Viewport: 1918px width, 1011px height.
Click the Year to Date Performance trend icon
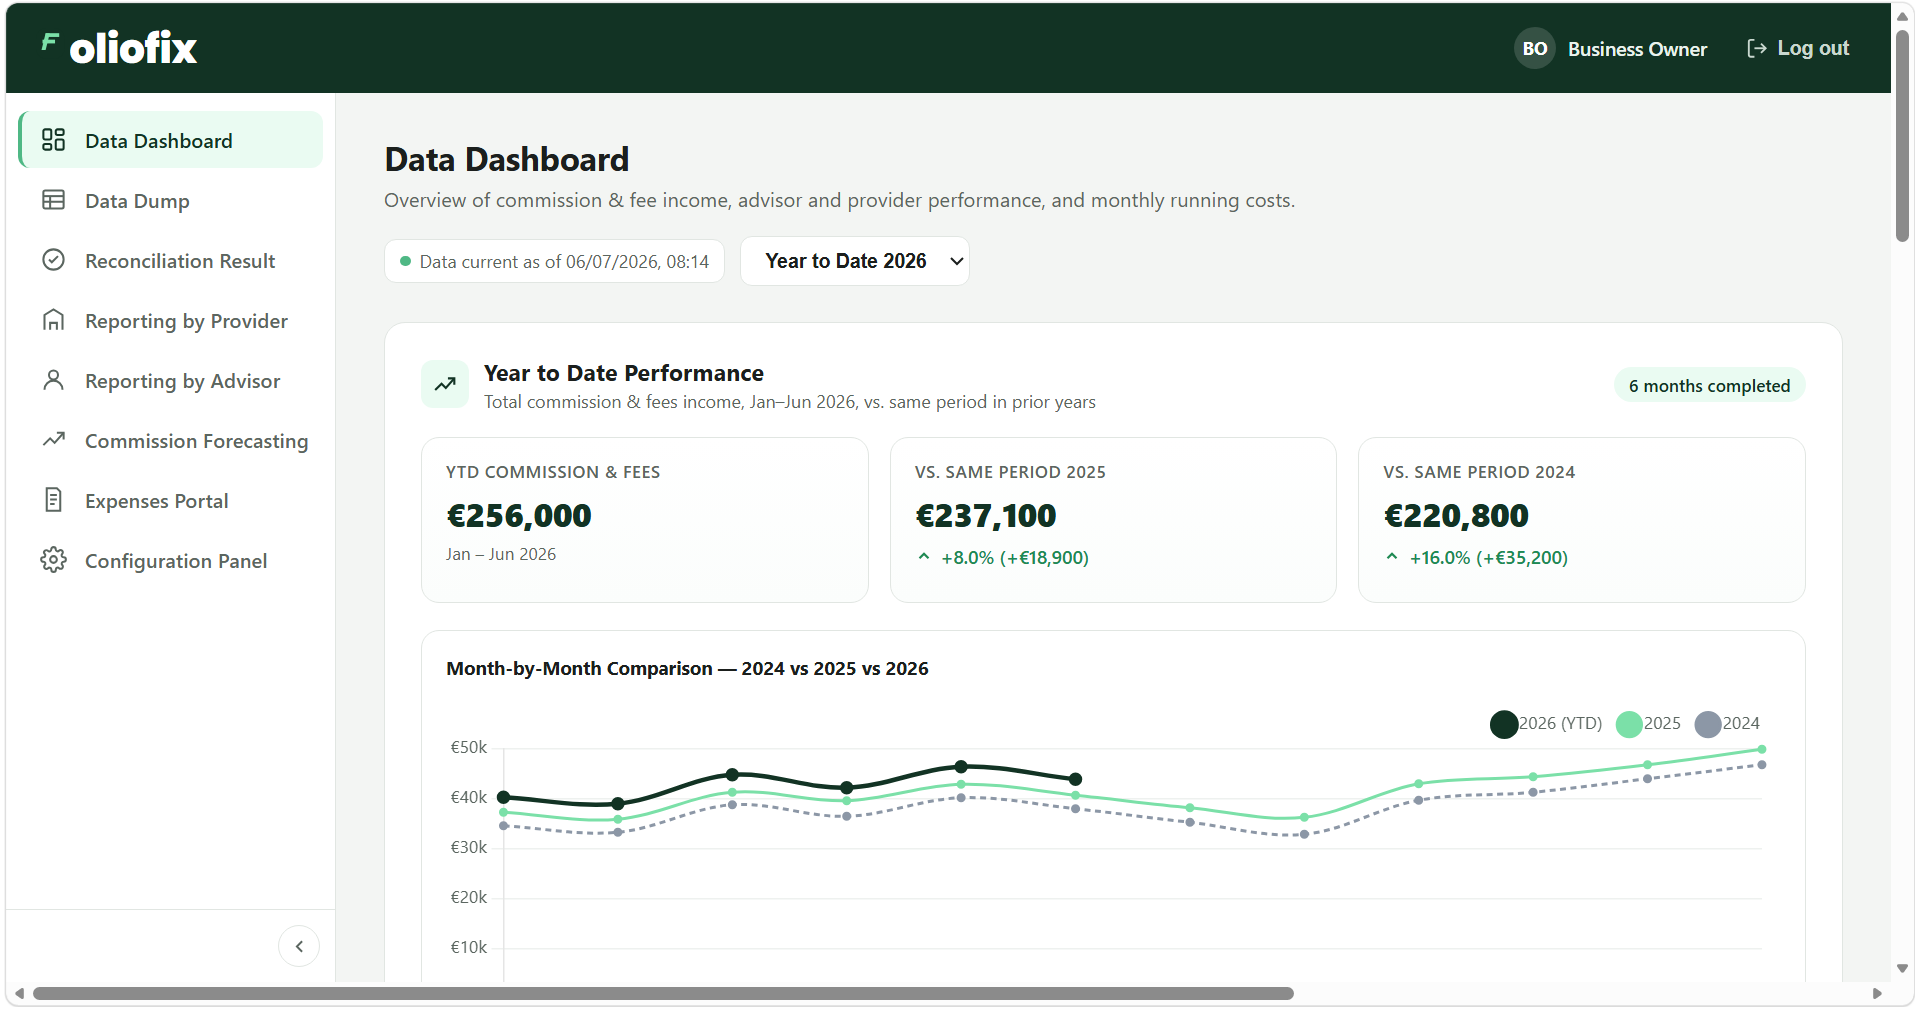445,384
